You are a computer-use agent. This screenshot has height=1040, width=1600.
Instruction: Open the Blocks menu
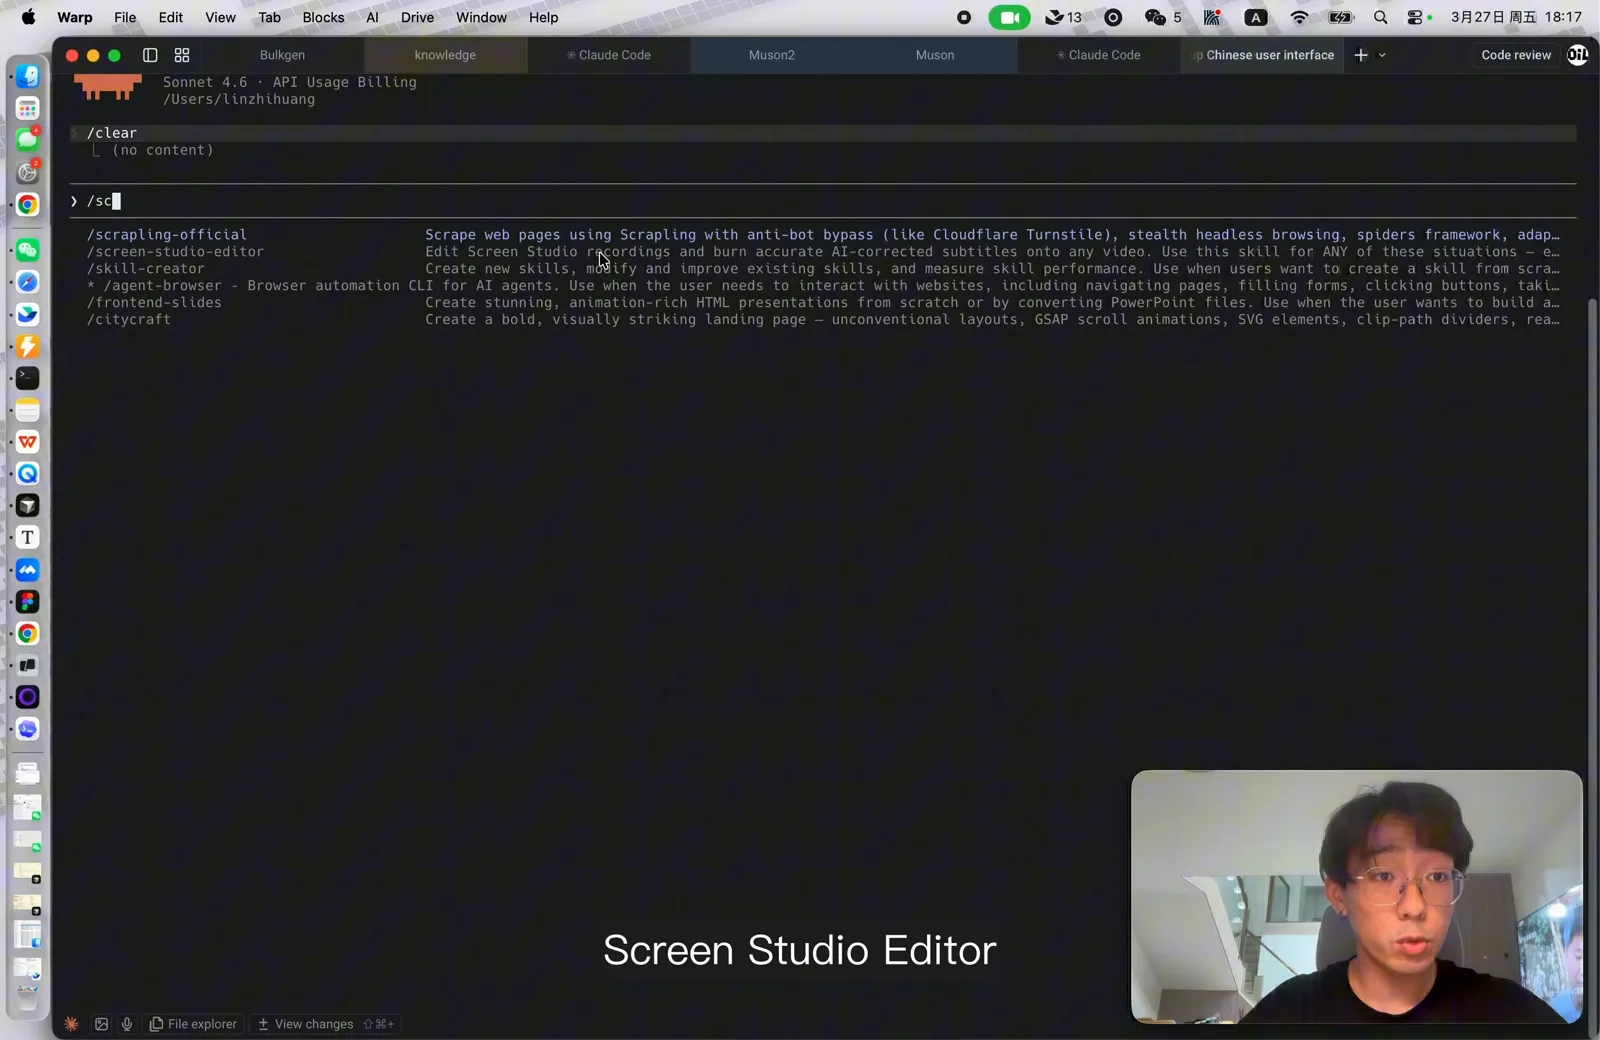click(x=323, y=17)
